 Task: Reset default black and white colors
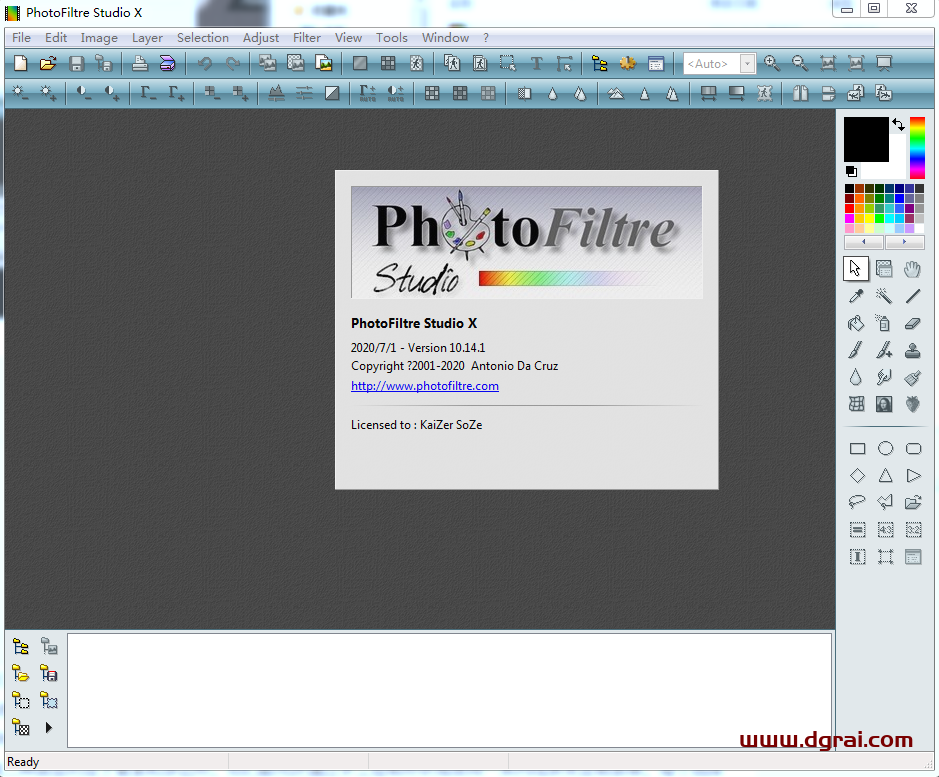[x=851, y=172]
